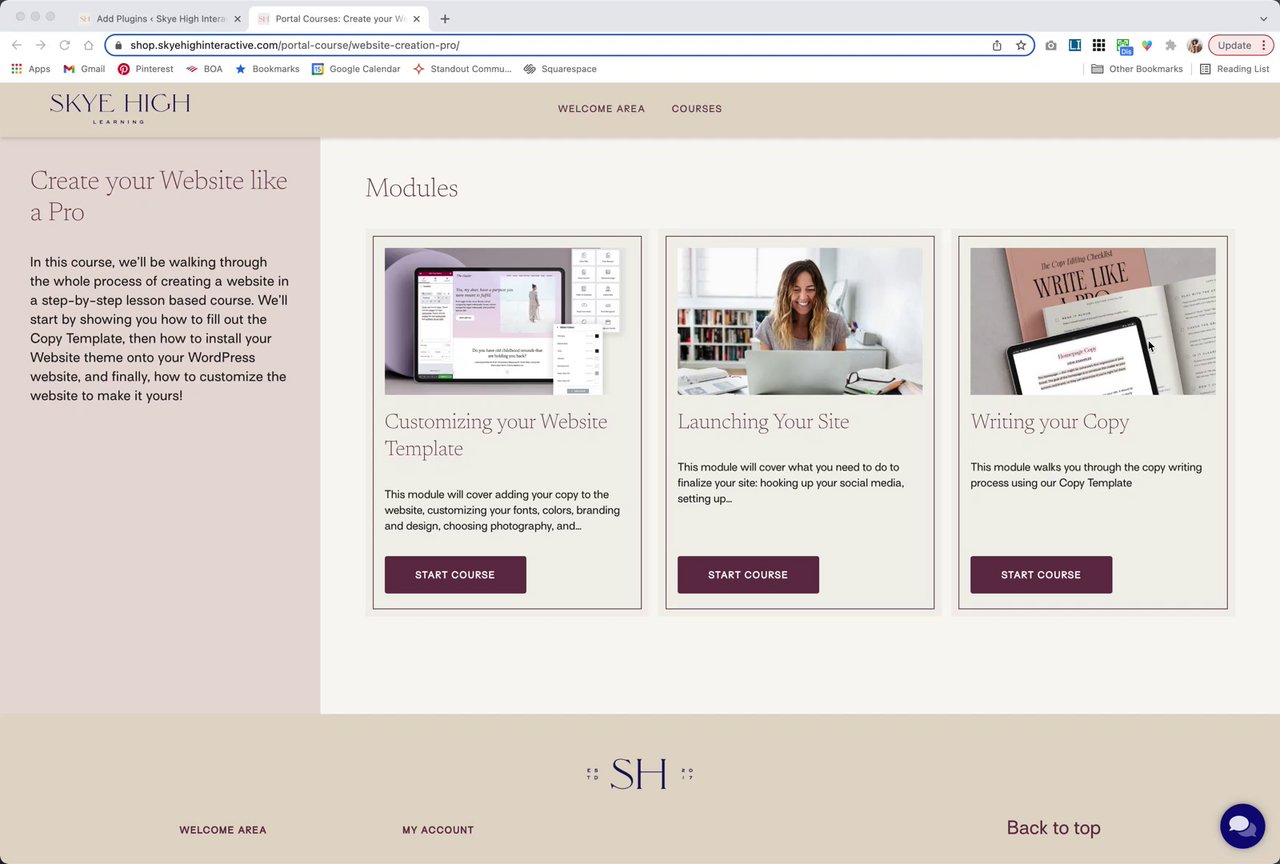The height and width of the screenshot is (864, 1280).
Task: Click the Modules heading
Action: point(411,188)
